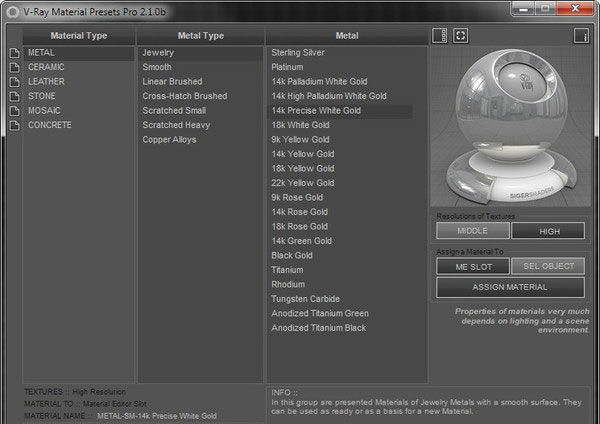Close the V-Ray Material Presets window
This screenshot has height=424, width=600.
tap(575, 8)
